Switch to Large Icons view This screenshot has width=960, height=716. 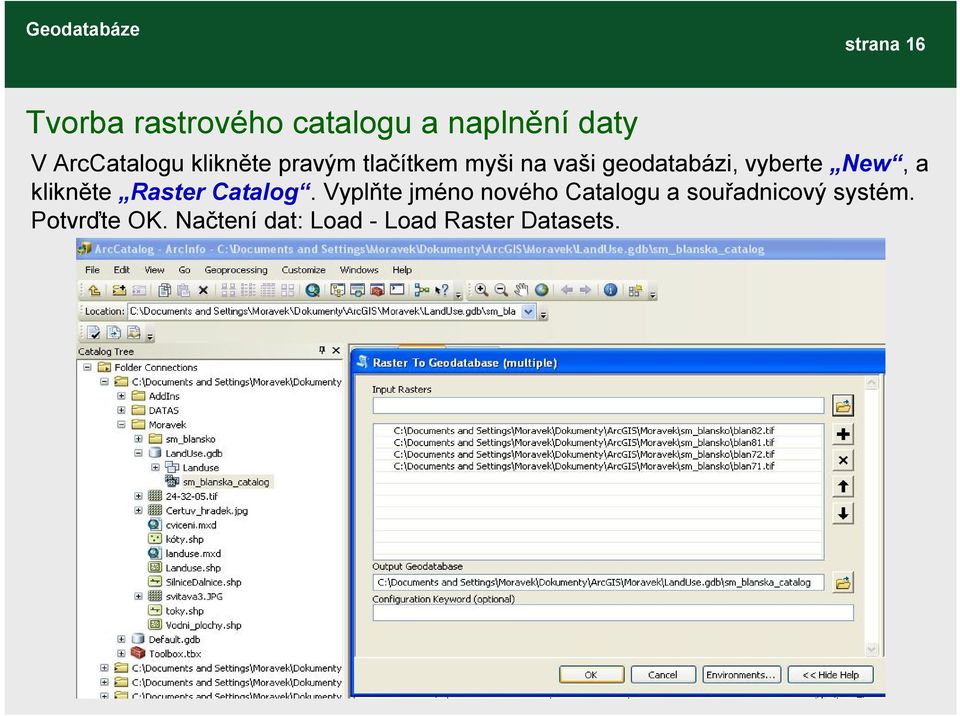pyautogui.click(x=228, y=290)
